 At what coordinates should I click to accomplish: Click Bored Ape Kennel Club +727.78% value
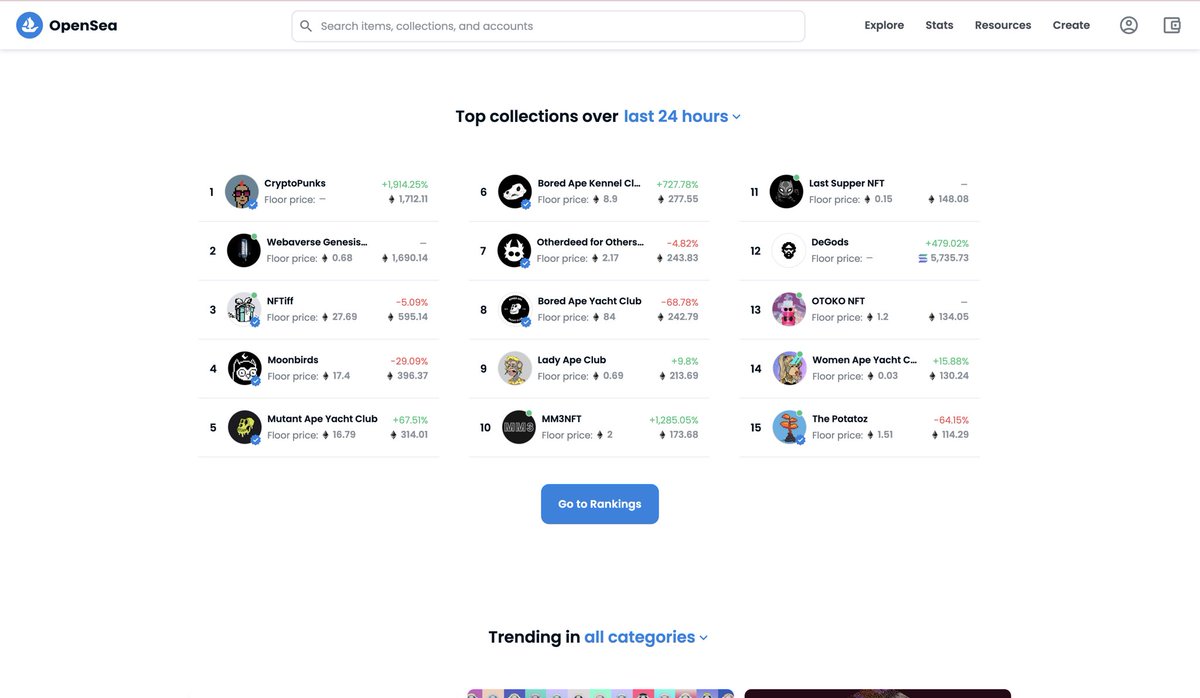click(x=677, y=185)
